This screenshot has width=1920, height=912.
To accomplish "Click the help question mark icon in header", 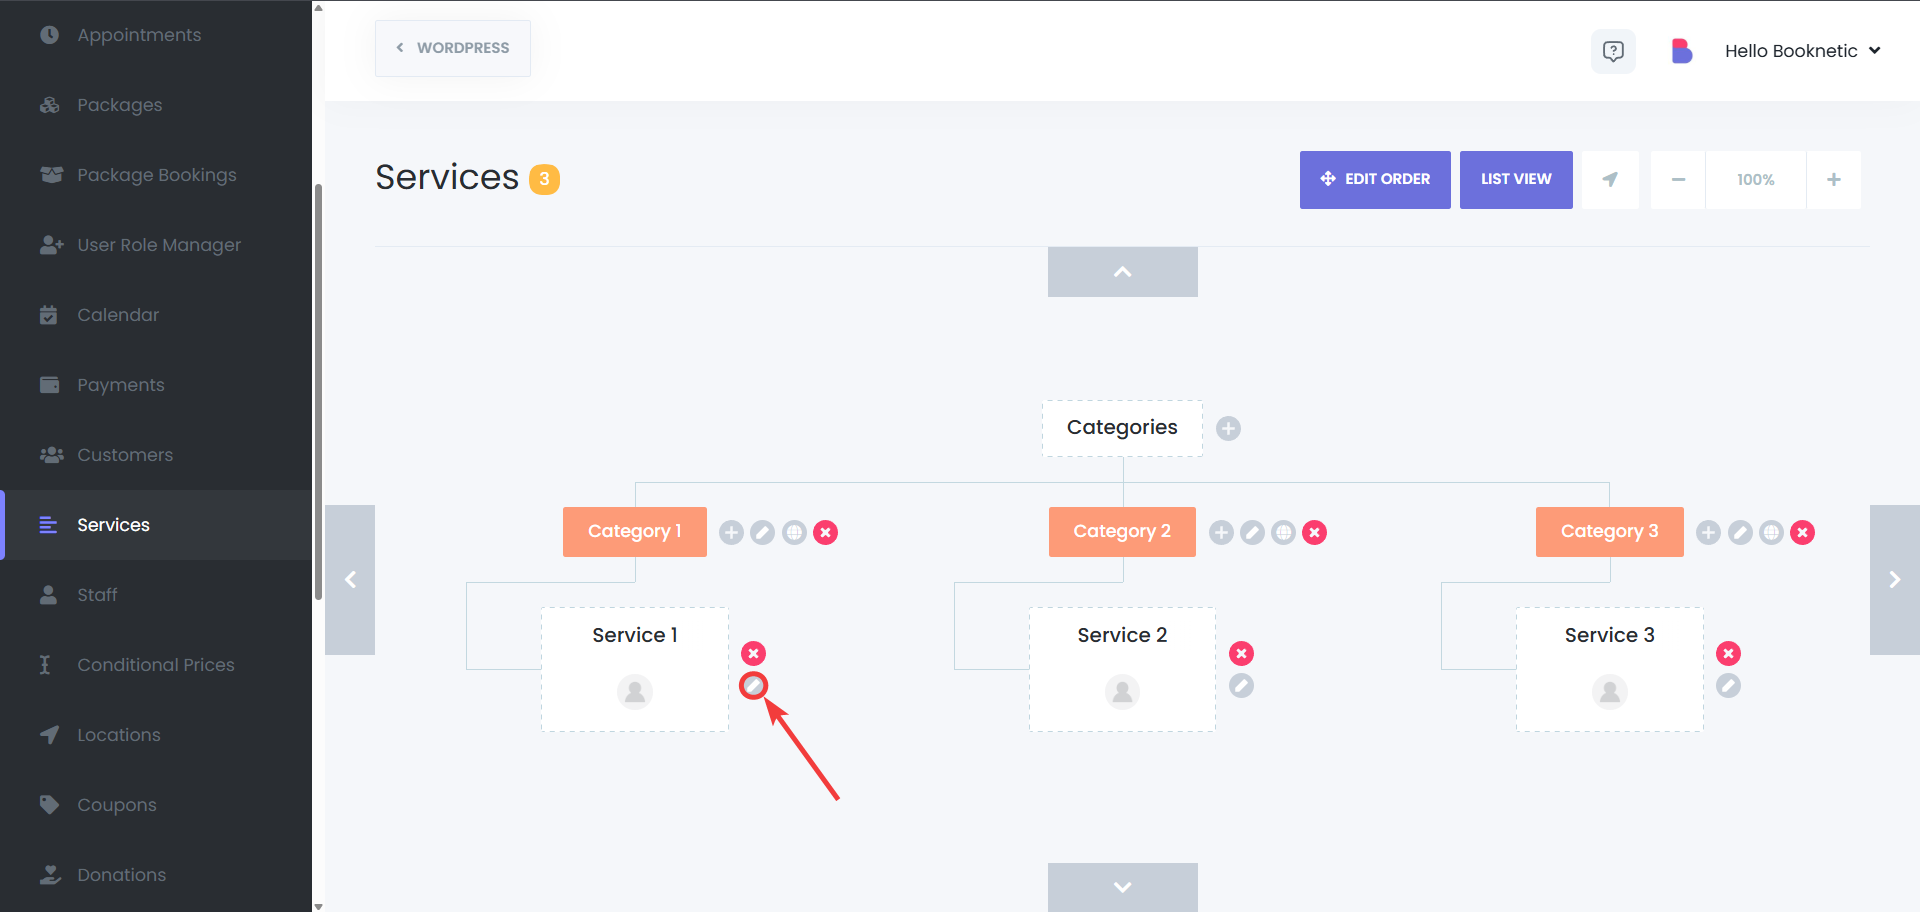I will (x=1613, y=51).
